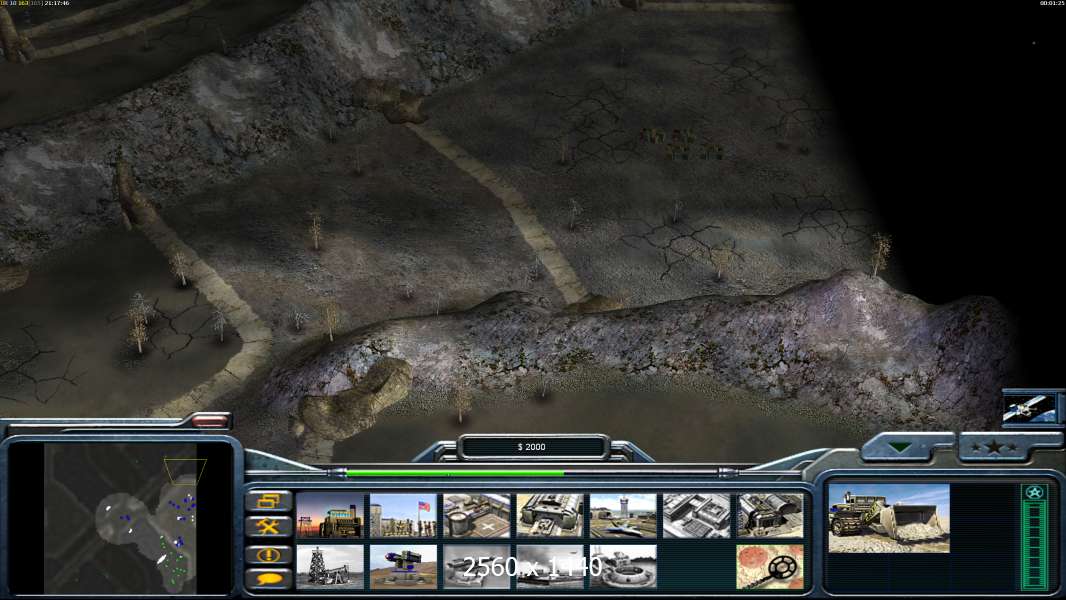Click the 21:17:46 clock readout
The width and height of the screenshot is (1066, 600).
click(x=57, y=3)
